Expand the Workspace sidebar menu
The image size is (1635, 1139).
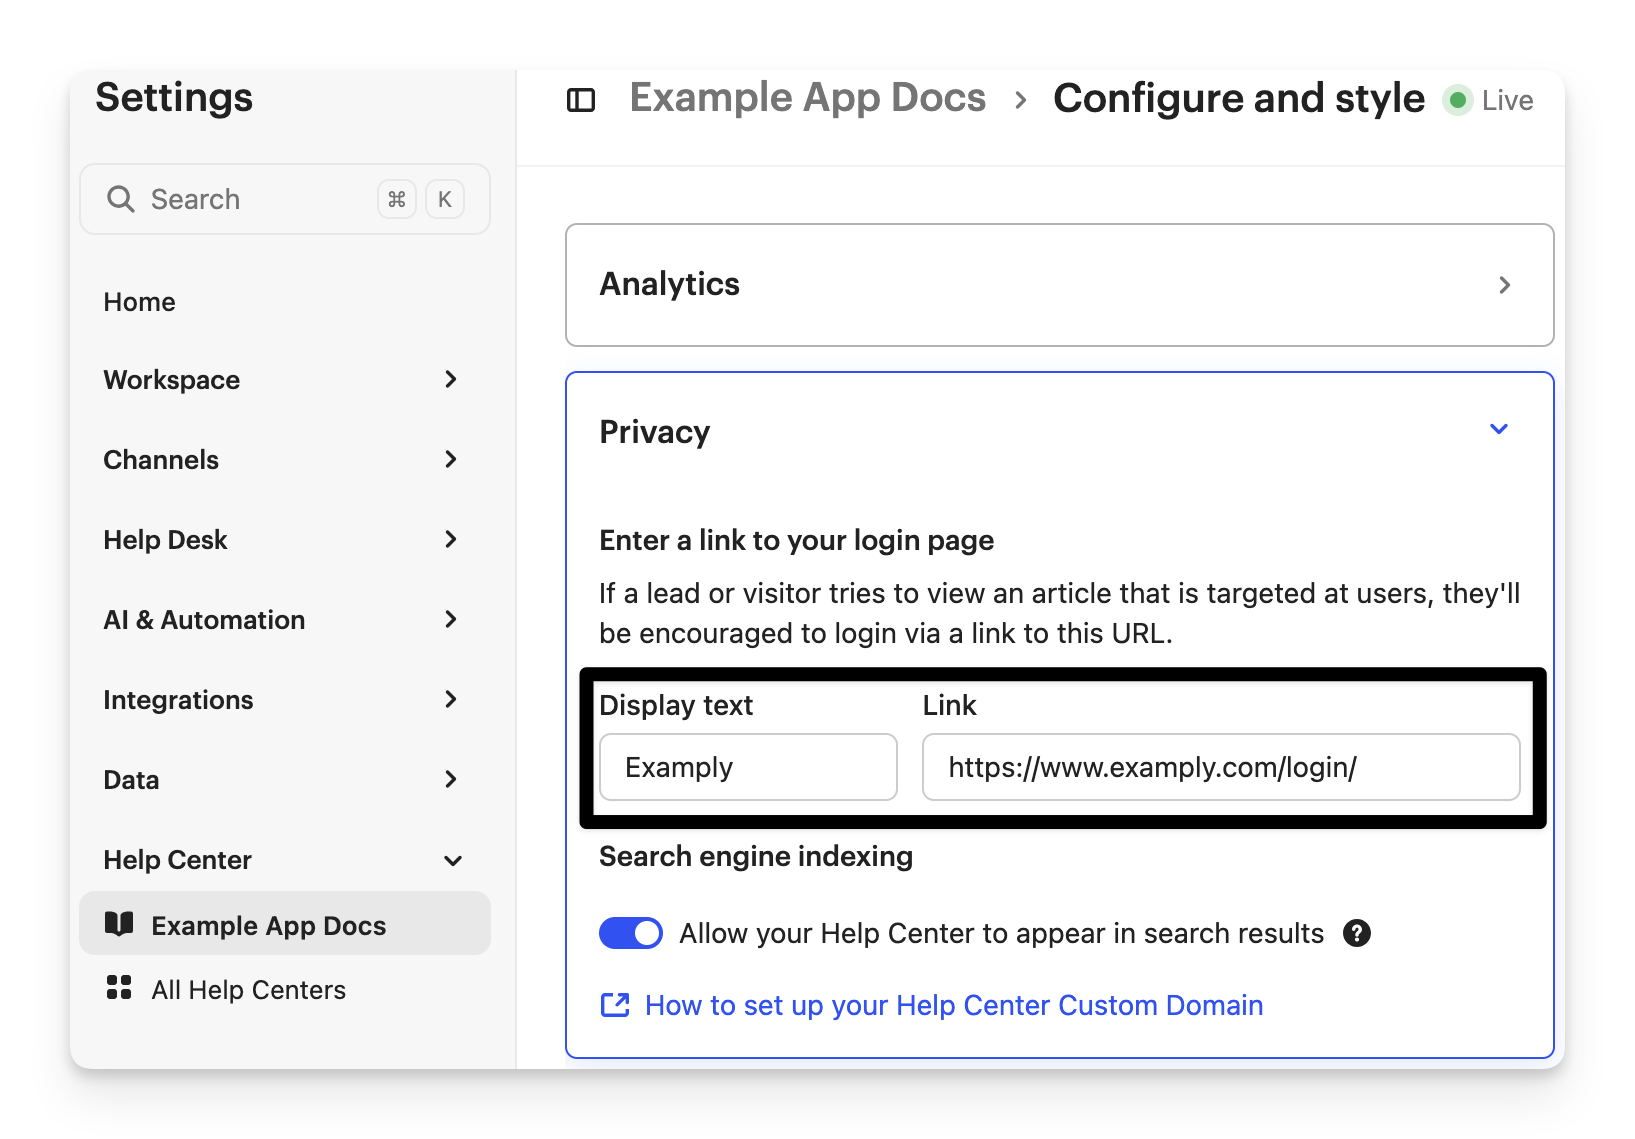451,379
